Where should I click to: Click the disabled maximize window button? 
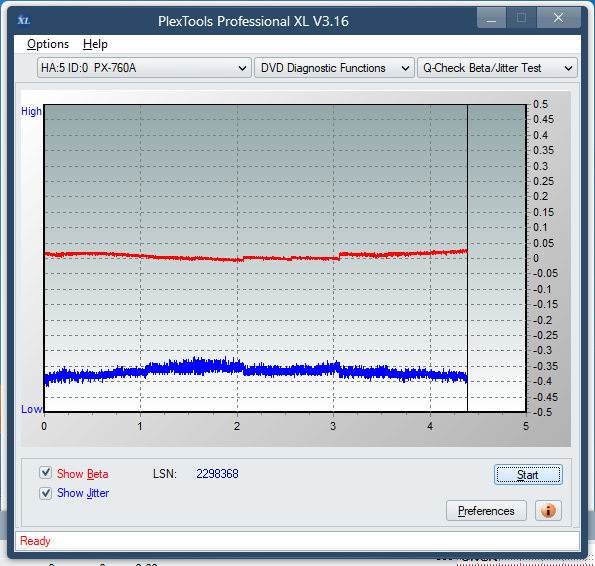(521, 18)
